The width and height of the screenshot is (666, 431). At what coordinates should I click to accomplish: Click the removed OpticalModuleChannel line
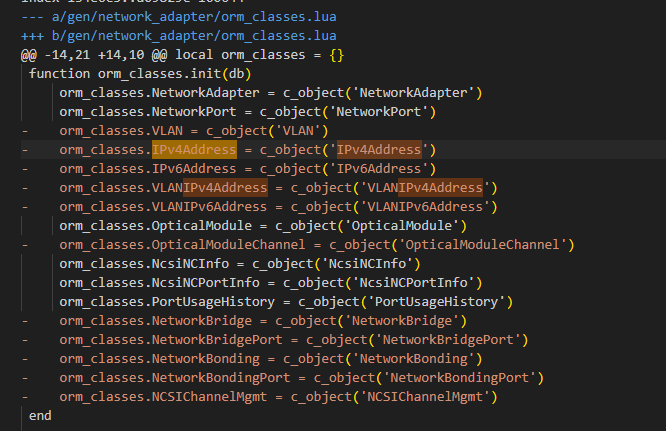tap(315, 245)
